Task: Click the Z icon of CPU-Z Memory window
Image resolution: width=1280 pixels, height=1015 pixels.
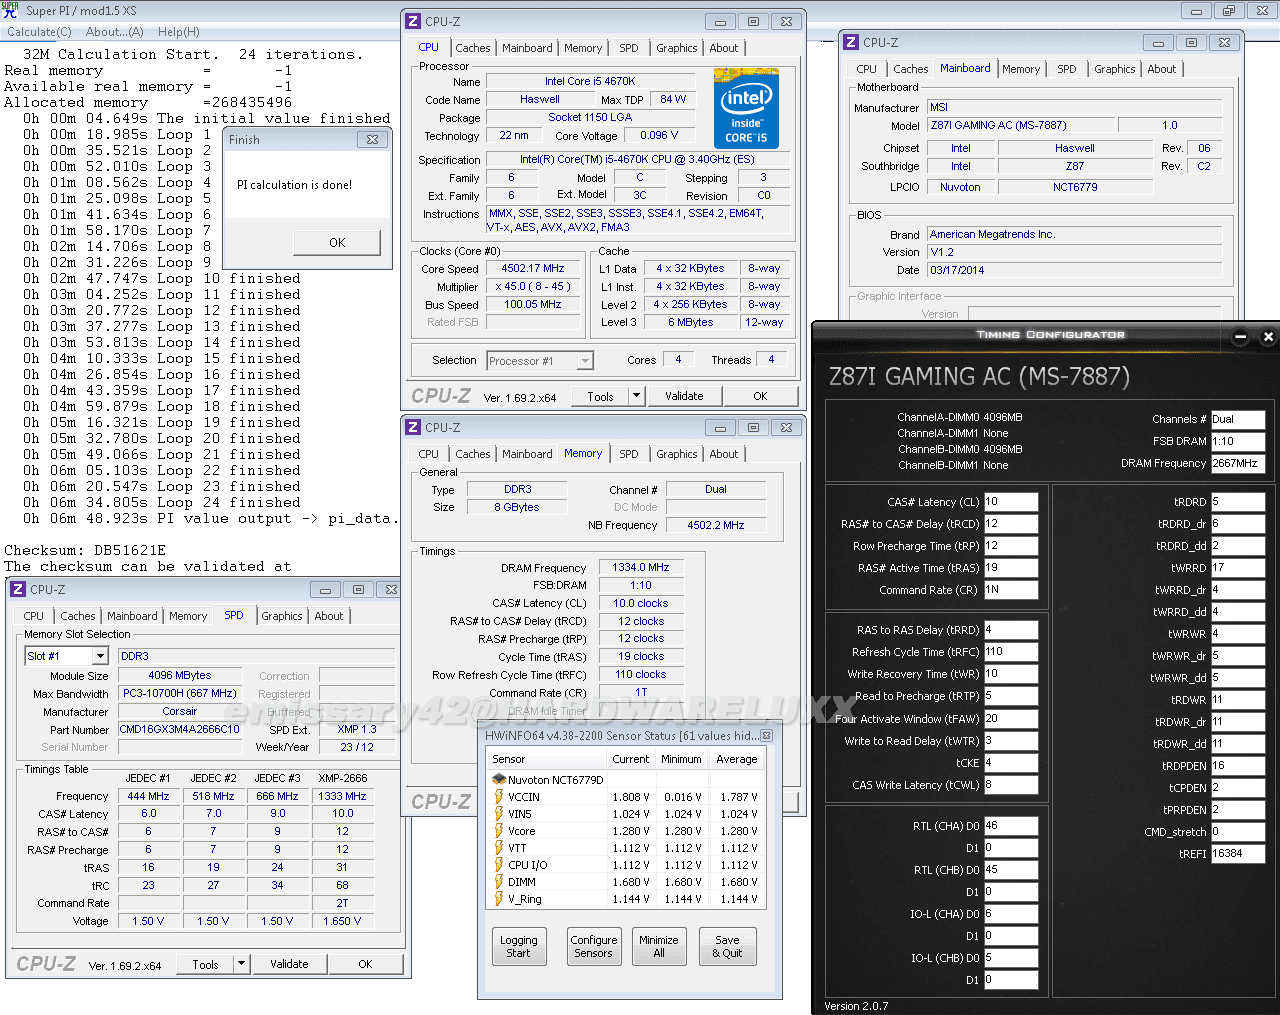Action: coord(413,427)
